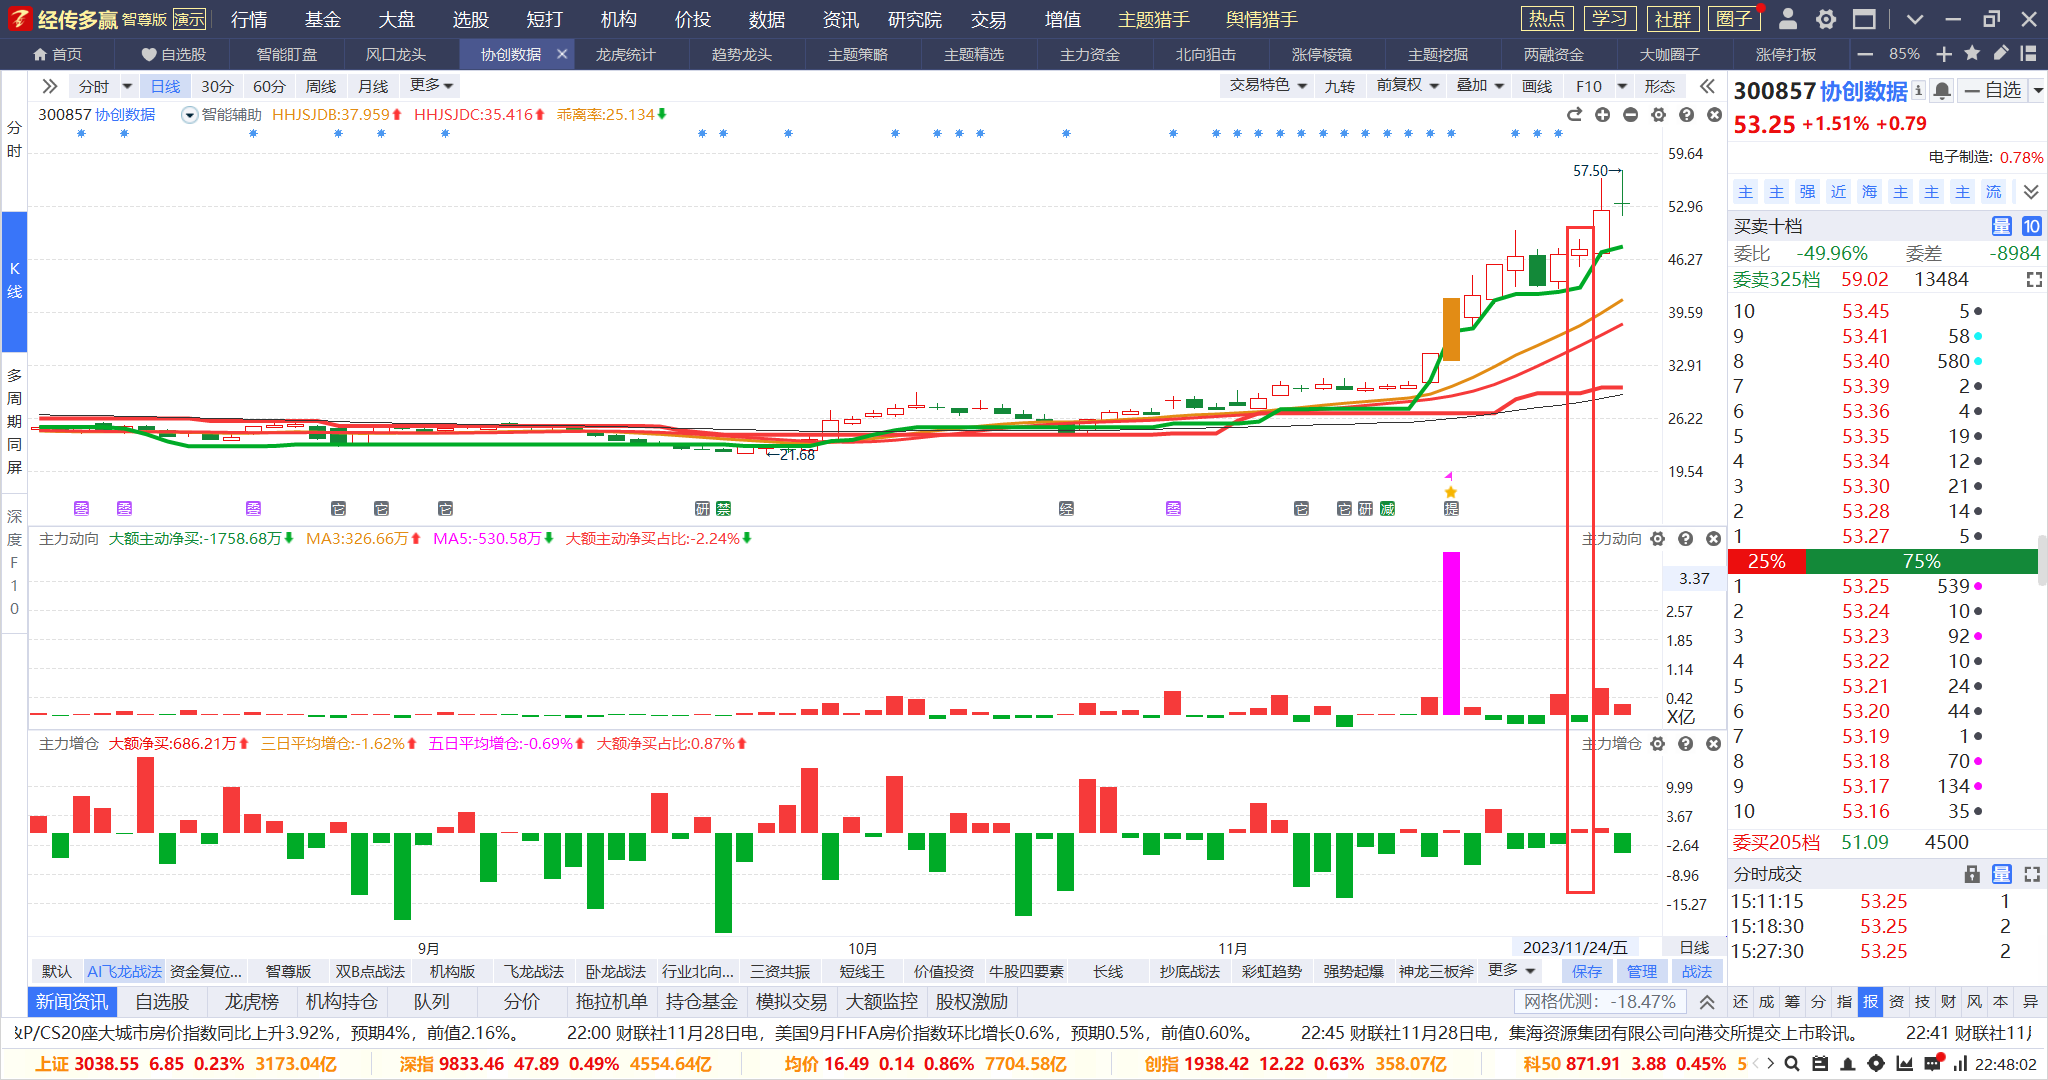2048x1080 pixels.
Task: Click the chart redo arrow icon
Action: [1574, 115]
